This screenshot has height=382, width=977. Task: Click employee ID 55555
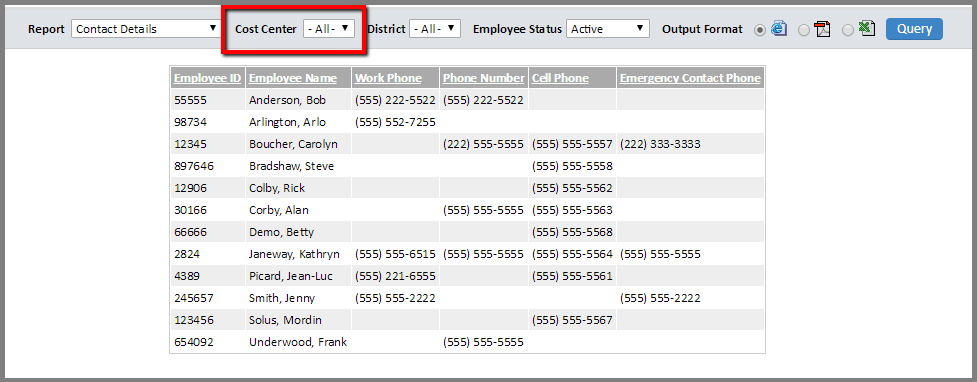pos(190,100)
